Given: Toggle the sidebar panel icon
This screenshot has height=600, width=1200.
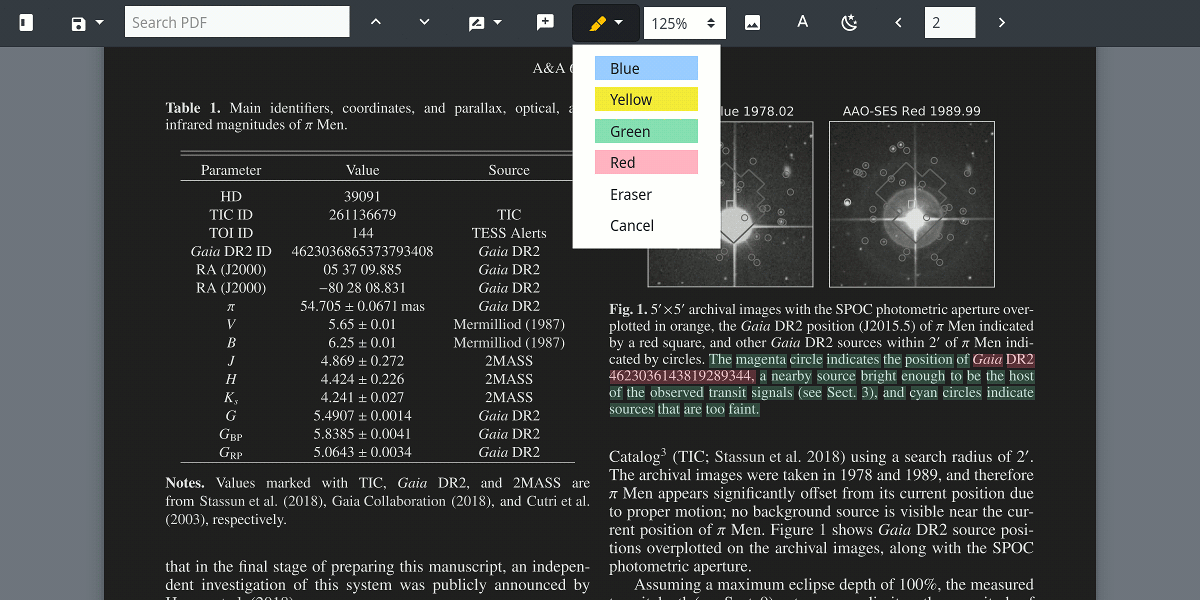Looking at the screenshot, I should pos(26,22).
